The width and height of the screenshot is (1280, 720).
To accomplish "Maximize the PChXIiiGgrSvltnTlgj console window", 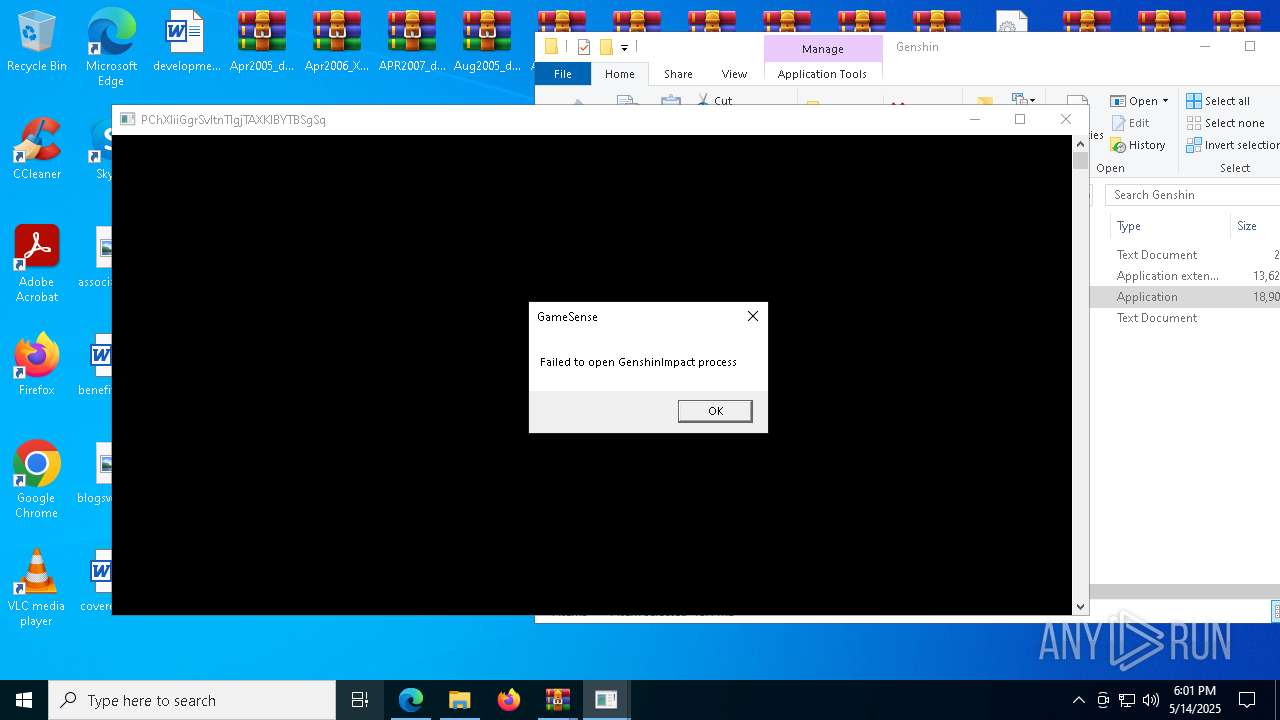I will point(1020,119).
